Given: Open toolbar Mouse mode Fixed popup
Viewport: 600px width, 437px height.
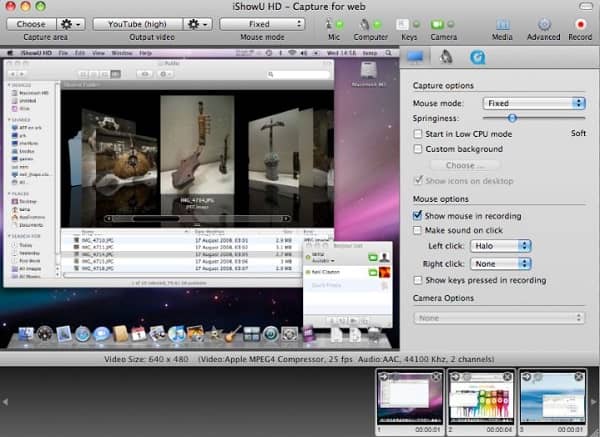Looking at the screenshot, I should point(262,24).
